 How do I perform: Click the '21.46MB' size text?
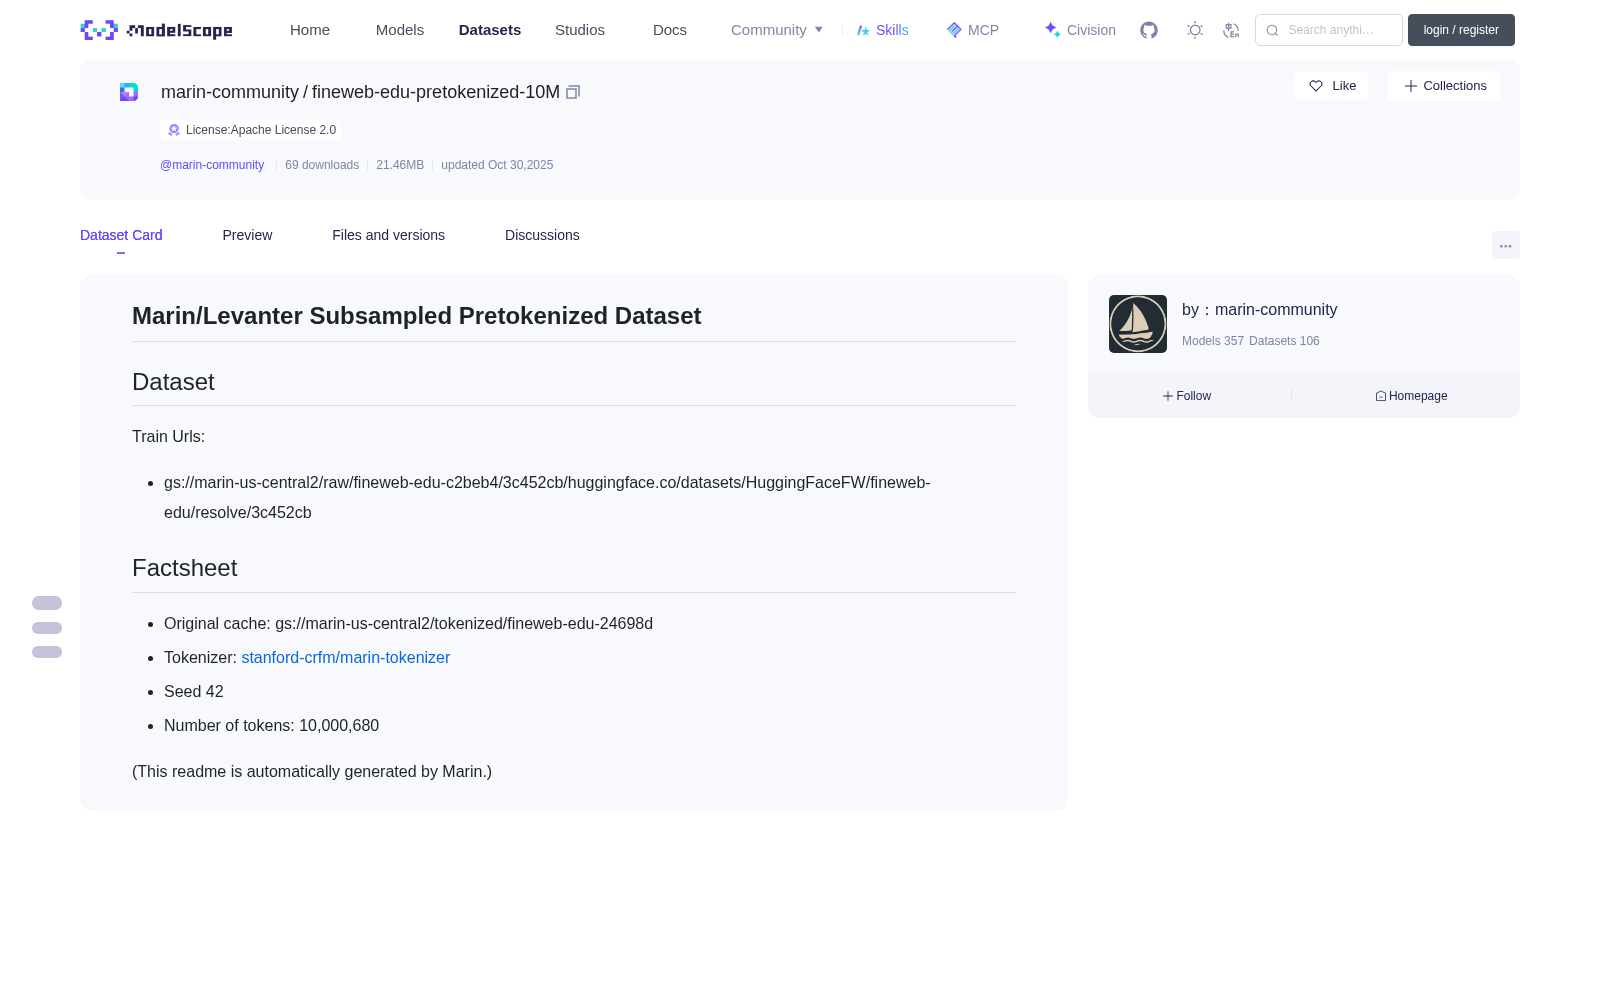click(x=400, y=165)
